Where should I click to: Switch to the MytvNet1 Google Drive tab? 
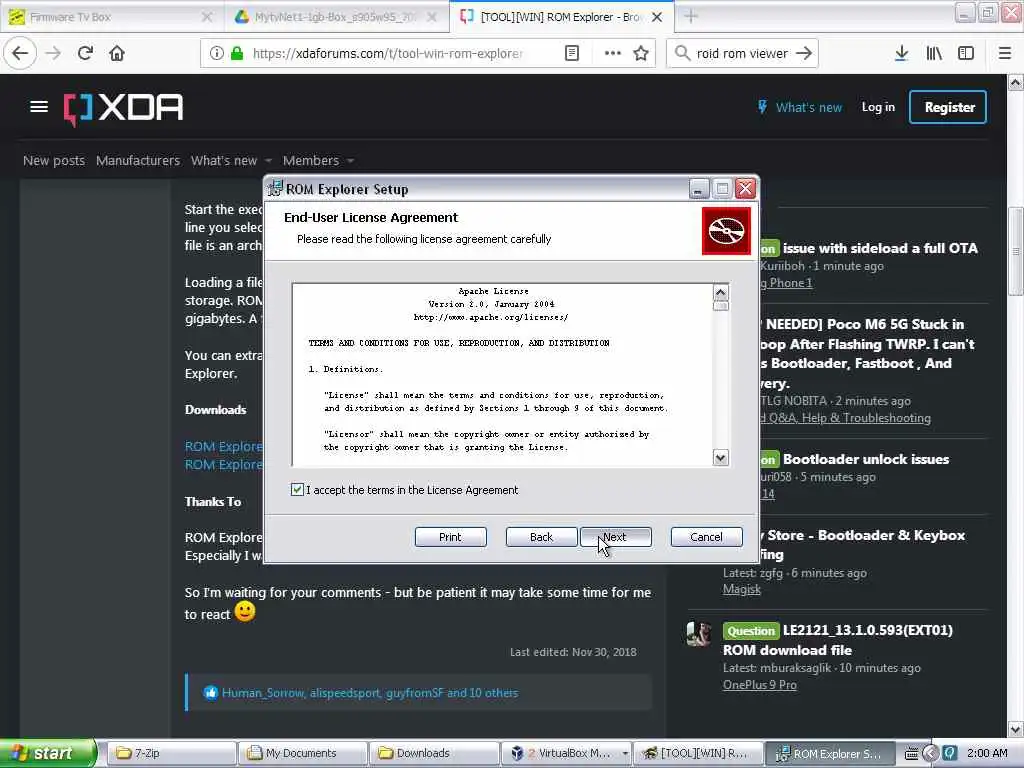(x=335, y=17)
